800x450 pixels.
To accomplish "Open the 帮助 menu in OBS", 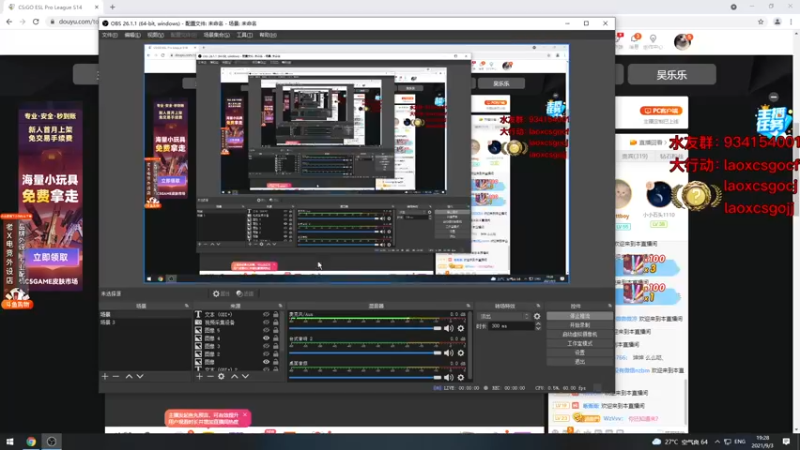I will [x=267, y=35].
